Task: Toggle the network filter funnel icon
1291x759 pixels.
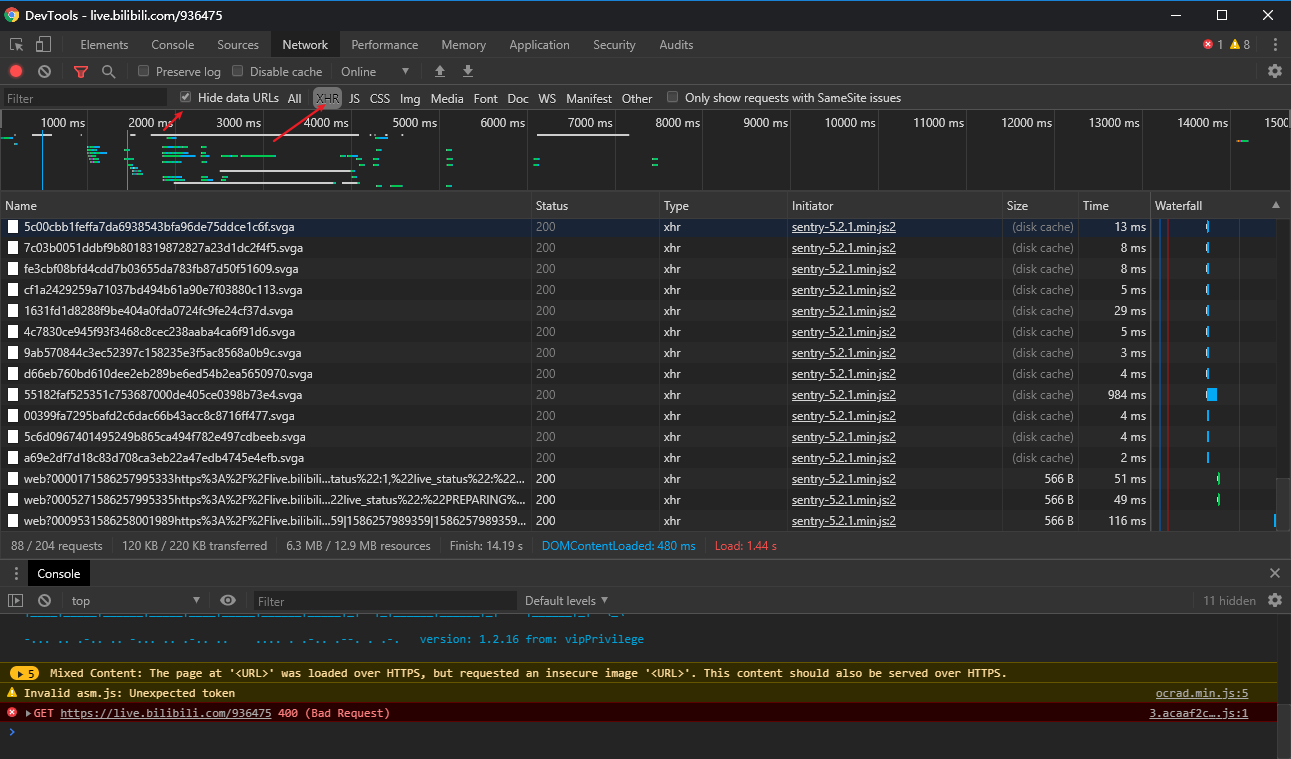Action: coord(81,72)
